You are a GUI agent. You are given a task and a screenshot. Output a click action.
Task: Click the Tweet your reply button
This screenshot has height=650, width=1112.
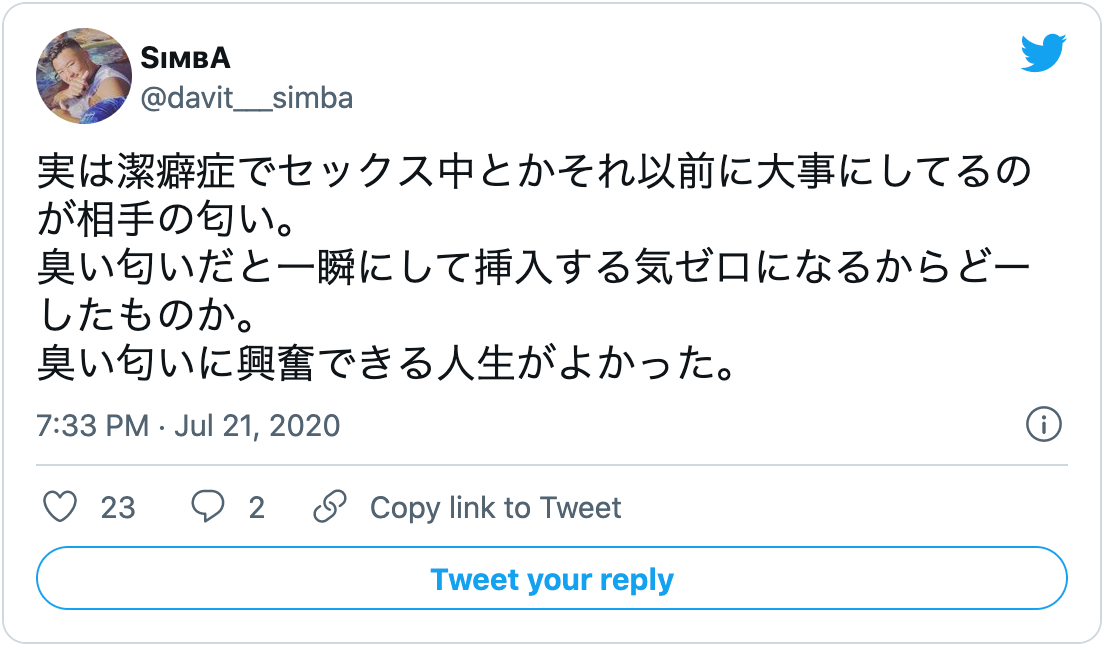click(x=552, y=578)
